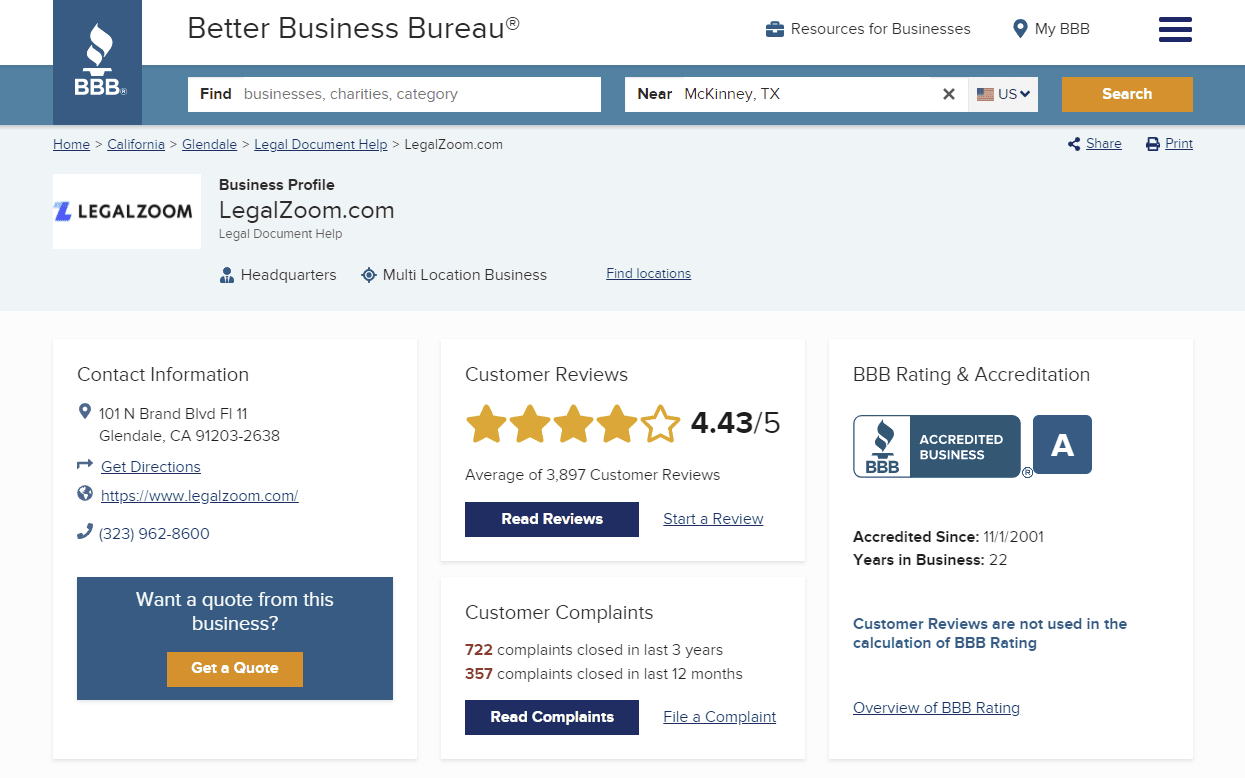Click the Share link text
Screen dimensions: 1245x778
coord(1103,144)
